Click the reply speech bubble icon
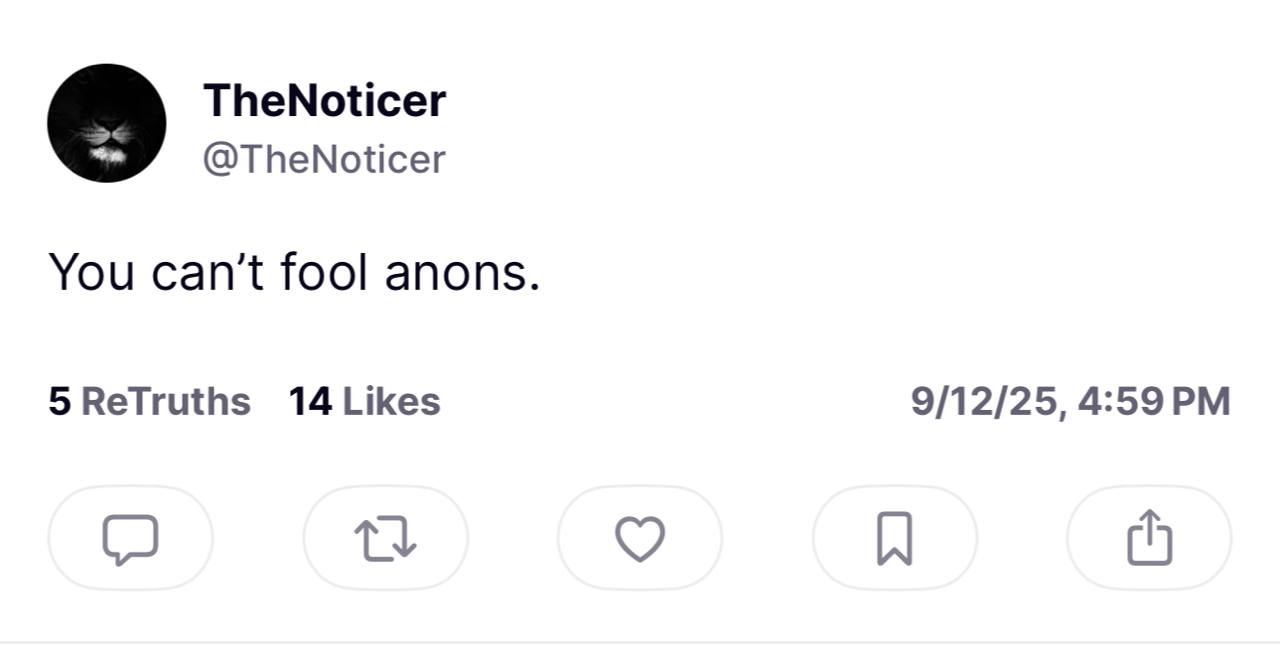Image resolution: width=1280 pixels, height=646 pixels. point(130,538)
